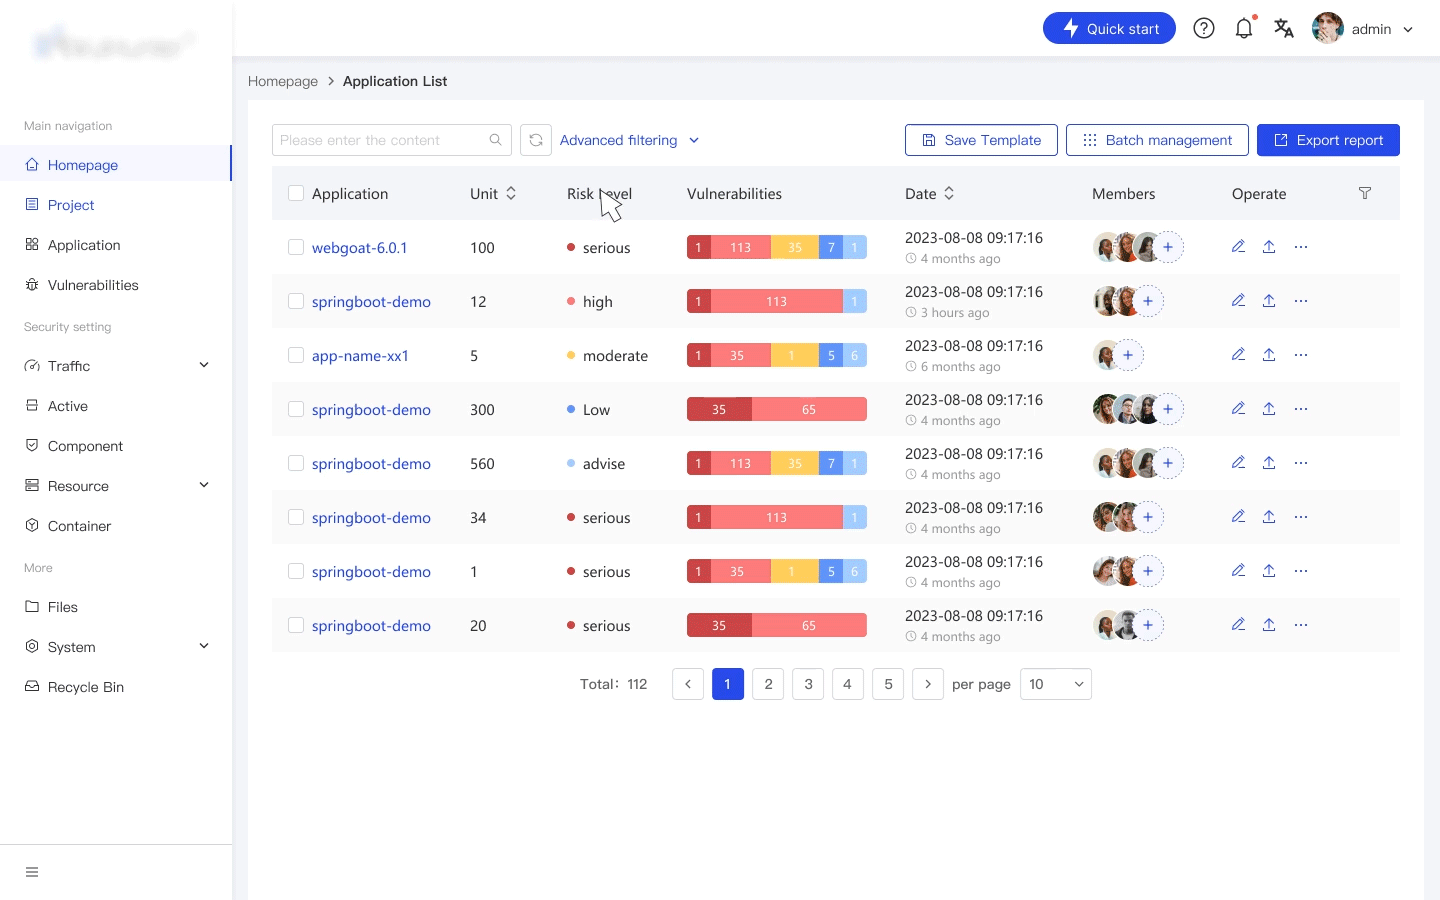Expand the Advanced filtering dropdown
Viewport: 1440px width, 900px height.
[629, 140]
